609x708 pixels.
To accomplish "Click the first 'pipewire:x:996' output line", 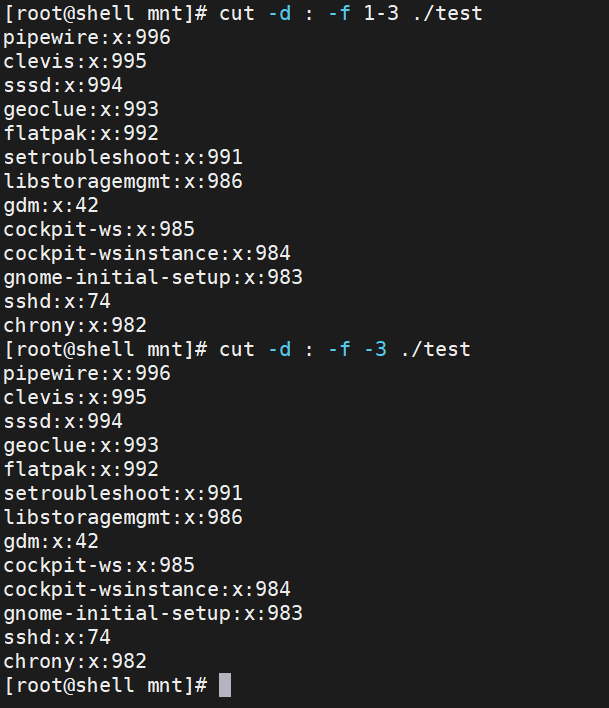I will click(87, 37).
